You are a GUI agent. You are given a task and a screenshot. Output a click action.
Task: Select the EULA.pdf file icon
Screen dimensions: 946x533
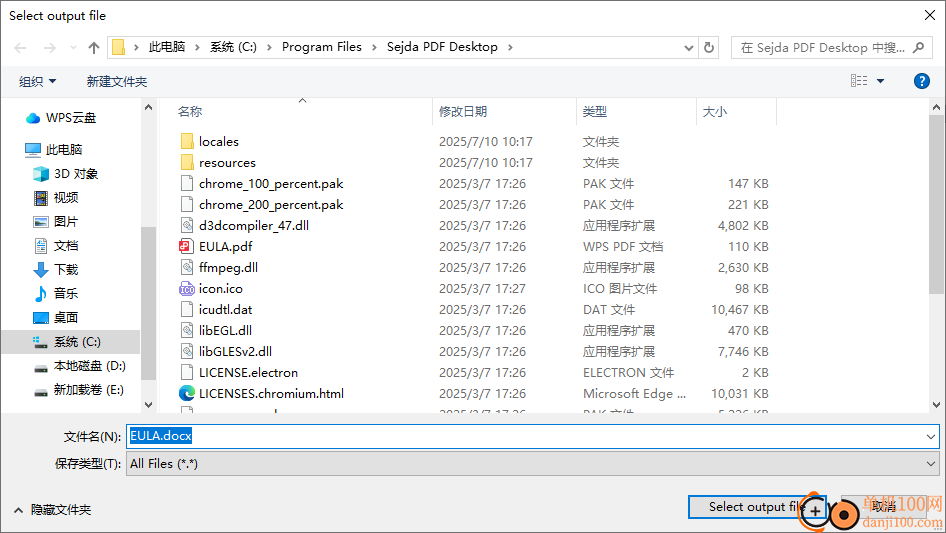[x=186, y=246]
